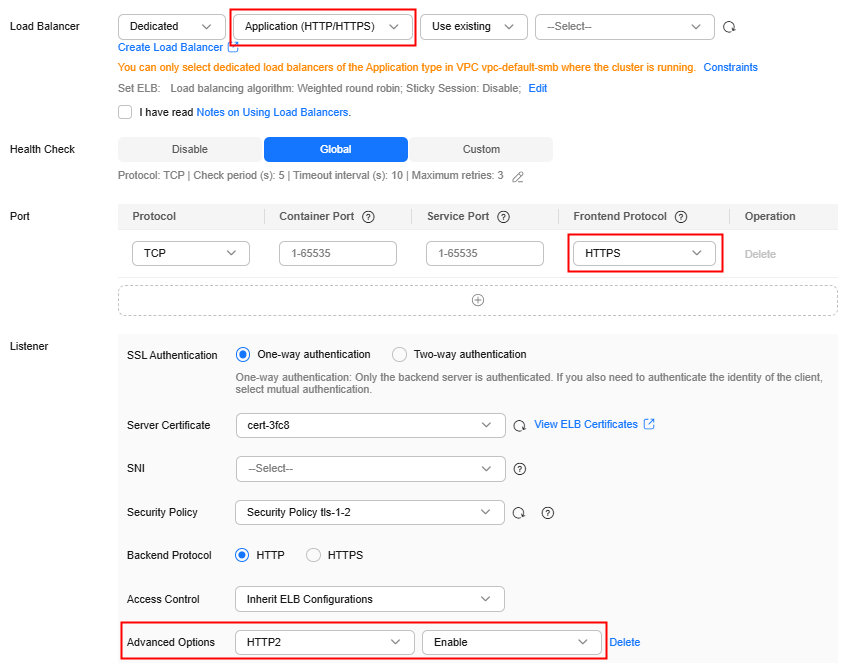
Task: Select the Disable health check tab
Action: [190, 150]
